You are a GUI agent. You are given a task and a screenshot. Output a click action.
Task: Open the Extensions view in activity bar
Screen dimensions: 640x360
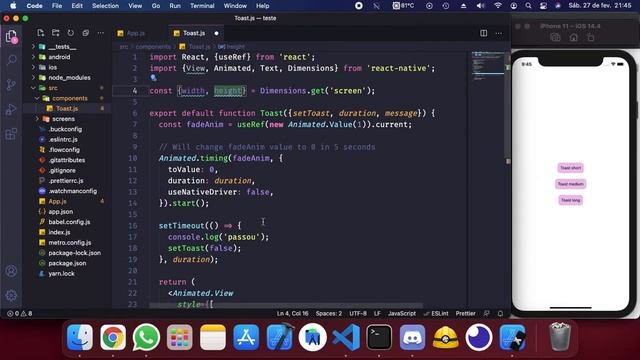point(11,133)
